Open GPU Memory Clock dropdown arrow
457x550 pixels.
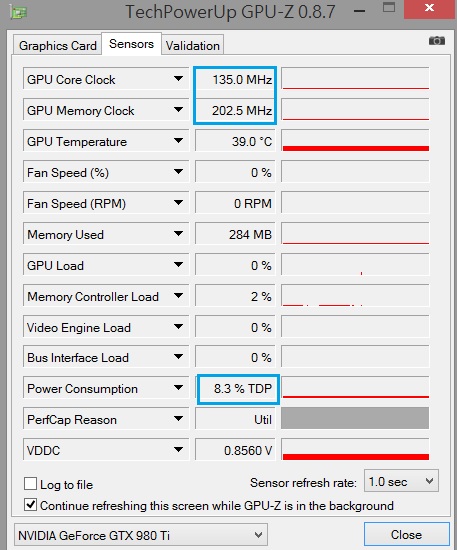[x=179, y=110]
